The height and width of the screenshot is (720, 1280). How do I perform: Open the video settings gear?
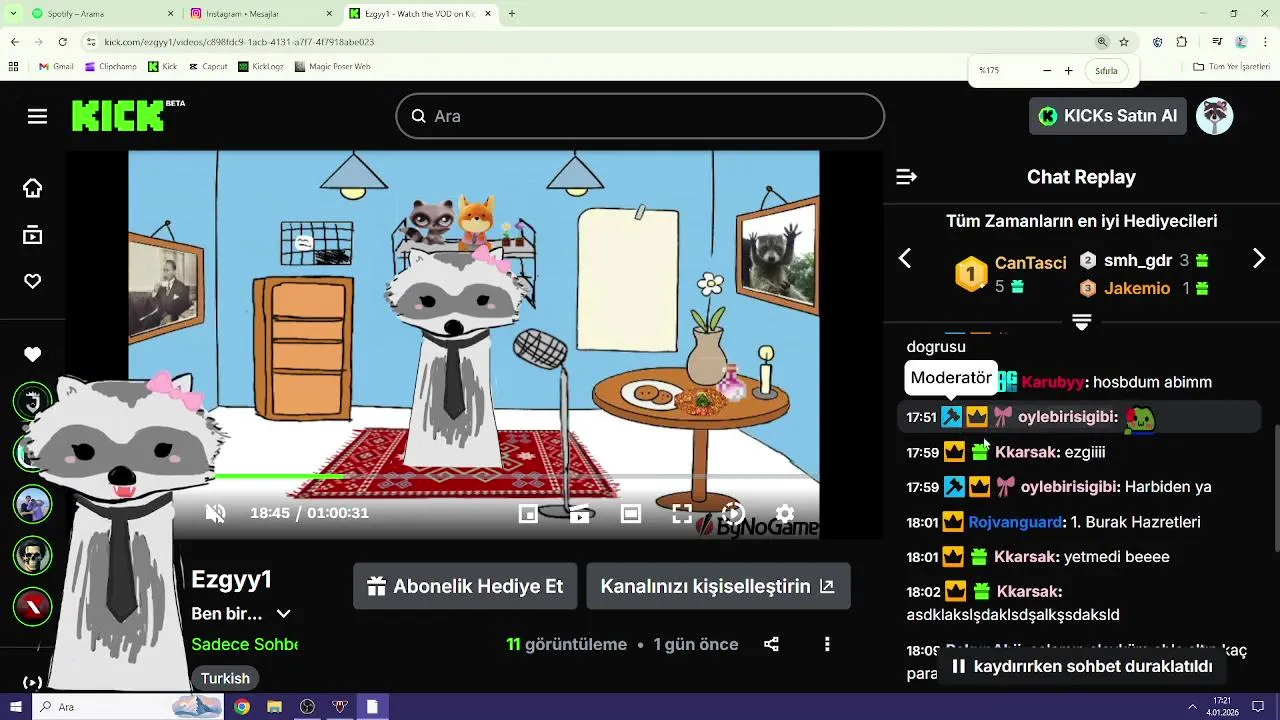pyautogui.click(x=785, y=514)
